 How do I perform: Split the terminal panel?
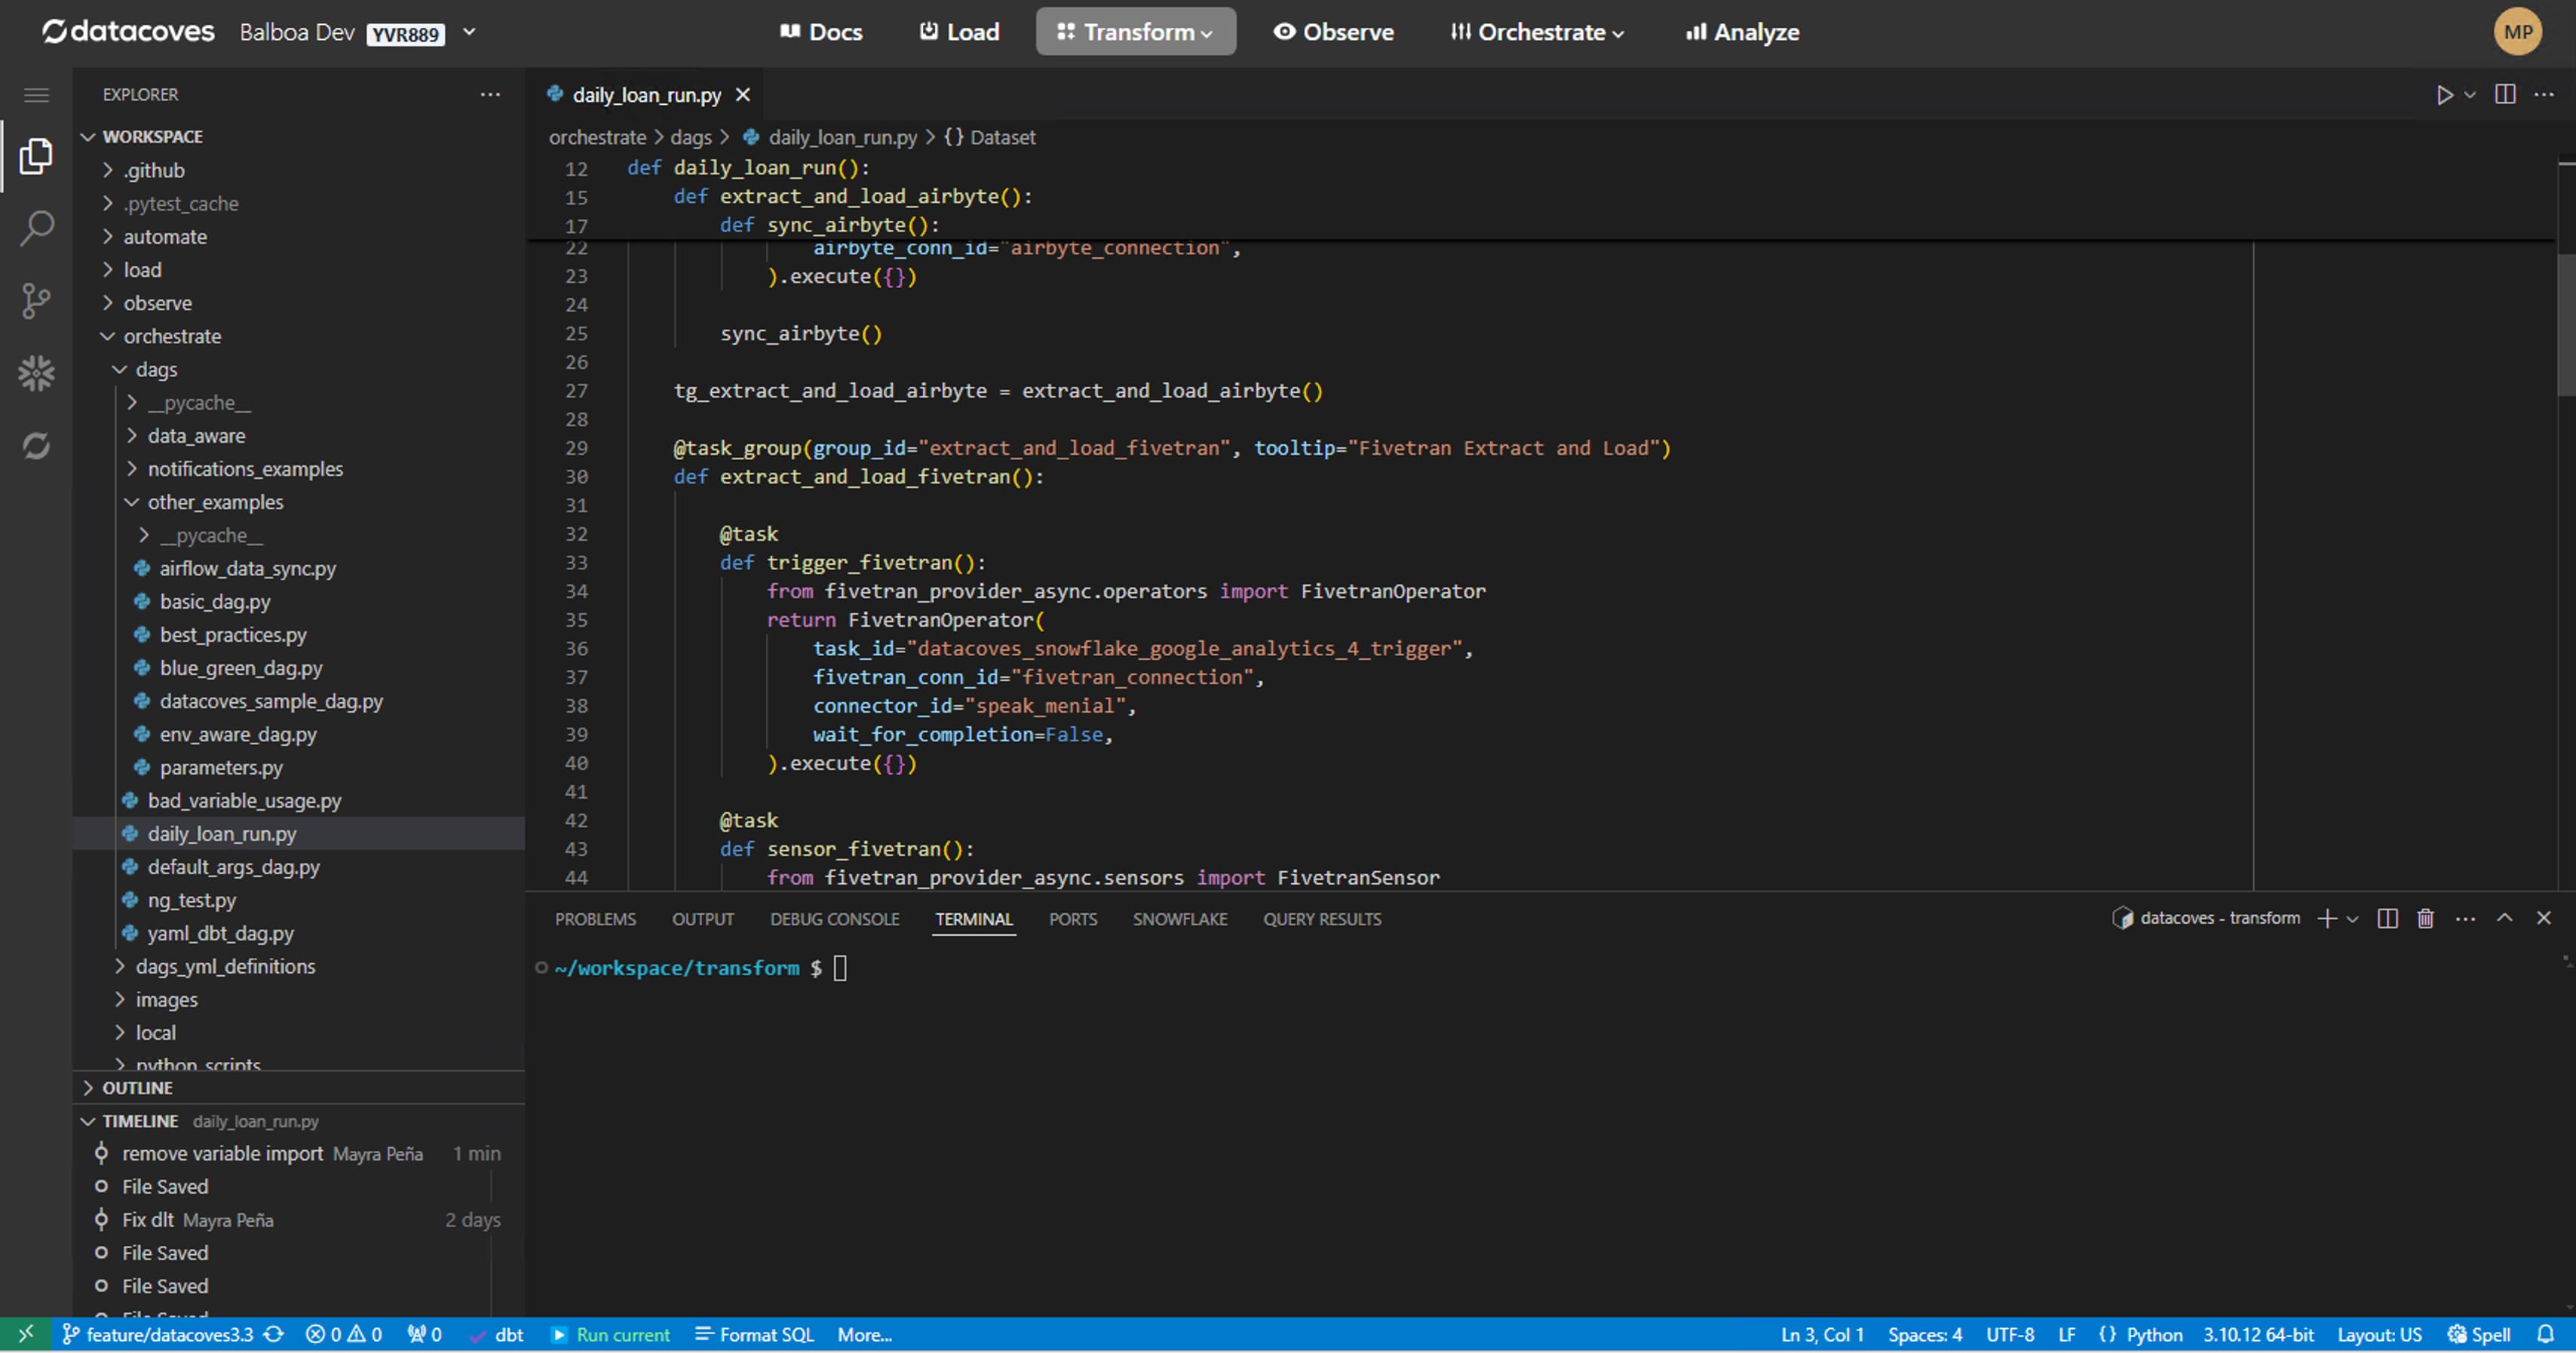point(2387,918)
